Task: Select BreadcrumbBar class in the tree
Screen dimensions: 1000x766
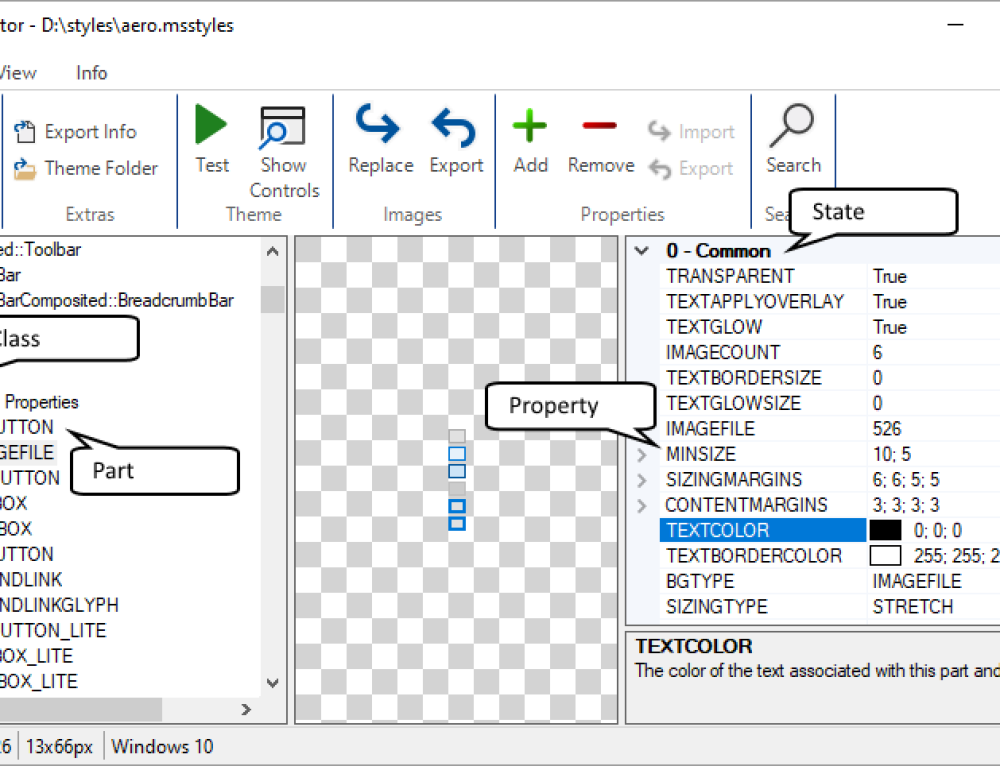Action: (x=120, y=301)
